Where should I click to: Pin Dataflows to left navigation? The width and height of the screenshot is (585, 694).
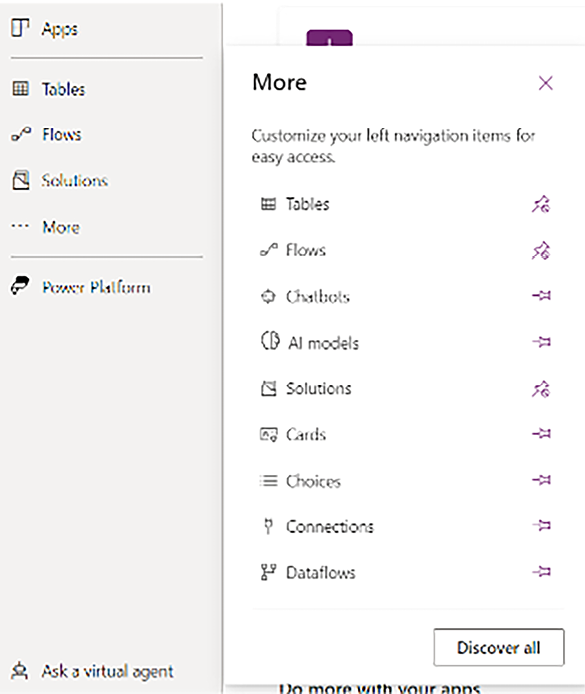click(541, 572)
